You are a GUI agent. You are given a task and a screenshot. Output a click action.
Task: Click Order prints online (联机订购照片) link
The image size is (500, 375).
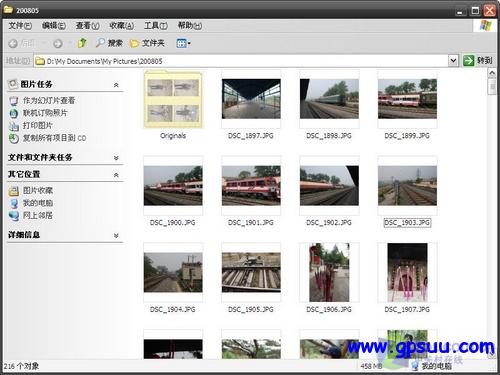(x=45, y=113)
